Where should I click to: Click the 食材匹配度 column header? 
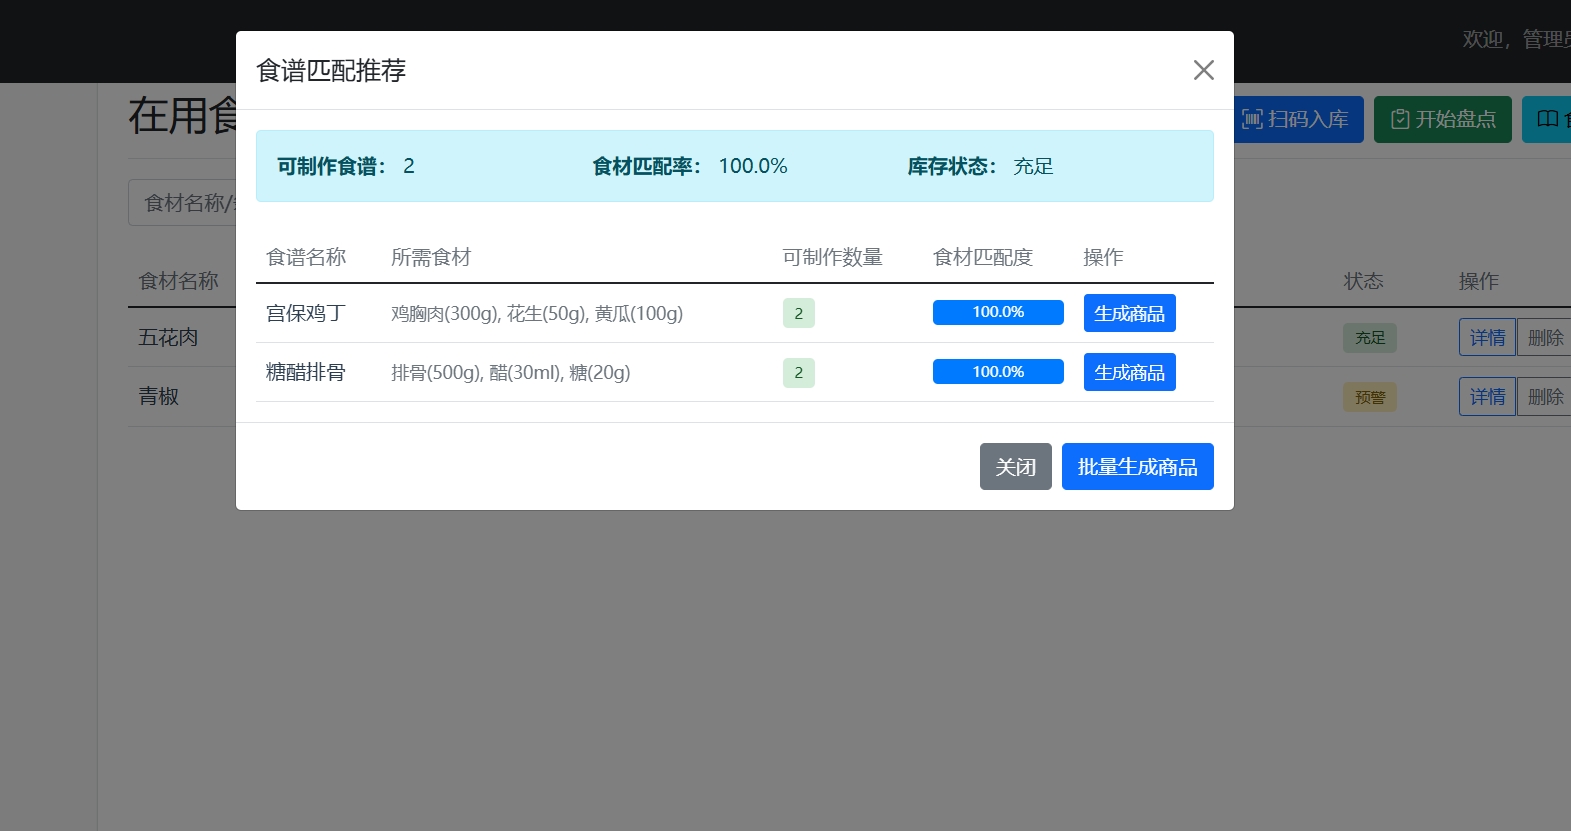982,257
